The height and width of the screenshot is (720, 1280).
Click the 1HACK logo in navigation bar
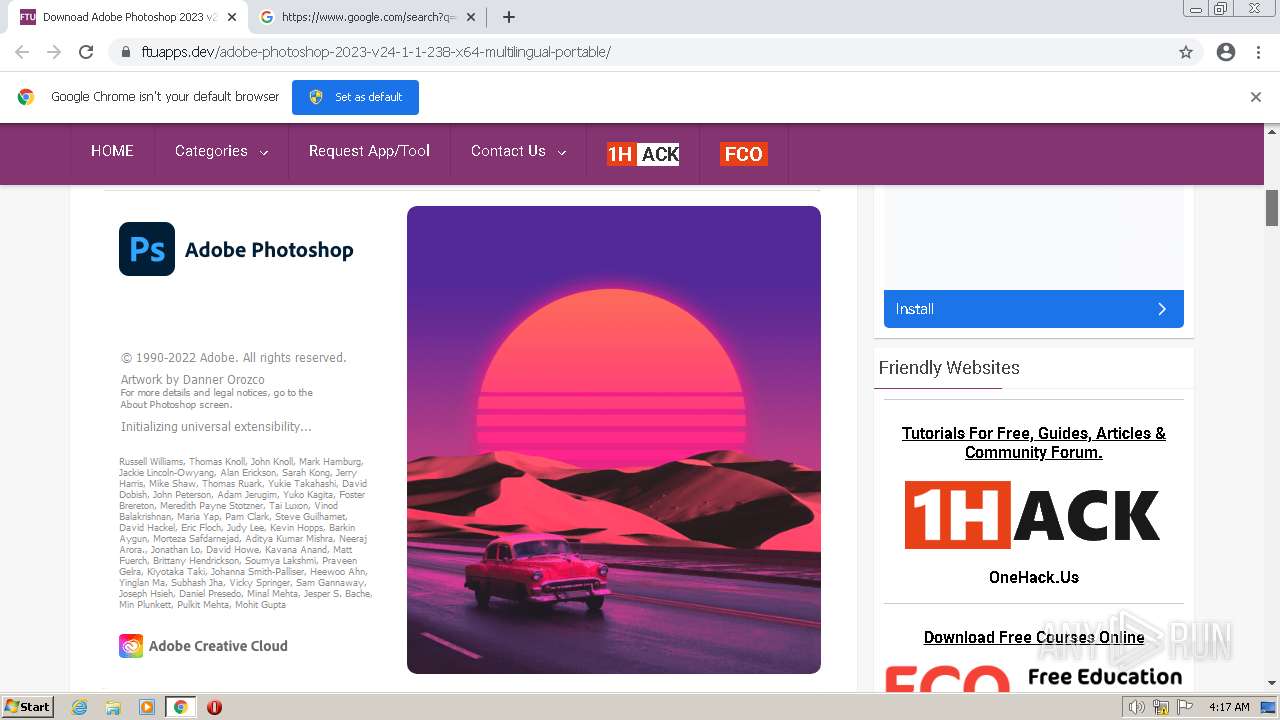643,153
